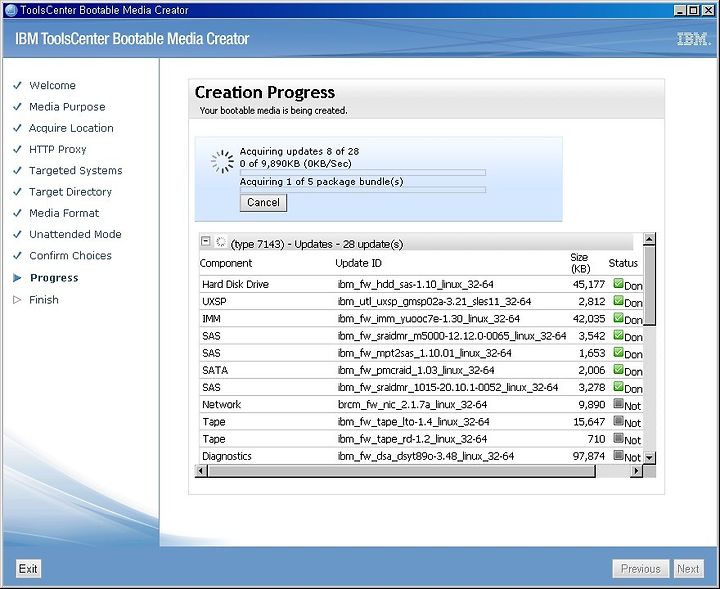Click the gray status icon for tape_rd row
720x589 pixels.
pyautogui.click(x=618, y=438)
